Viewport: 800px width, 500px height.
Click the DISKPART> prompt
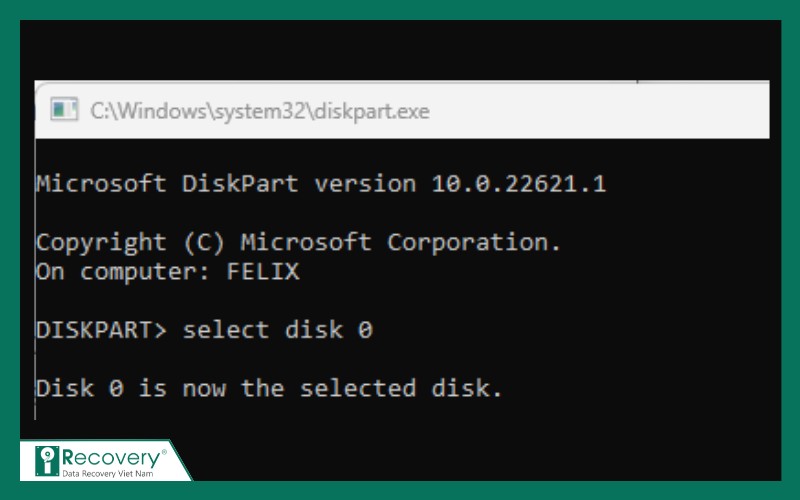(101, 330)
